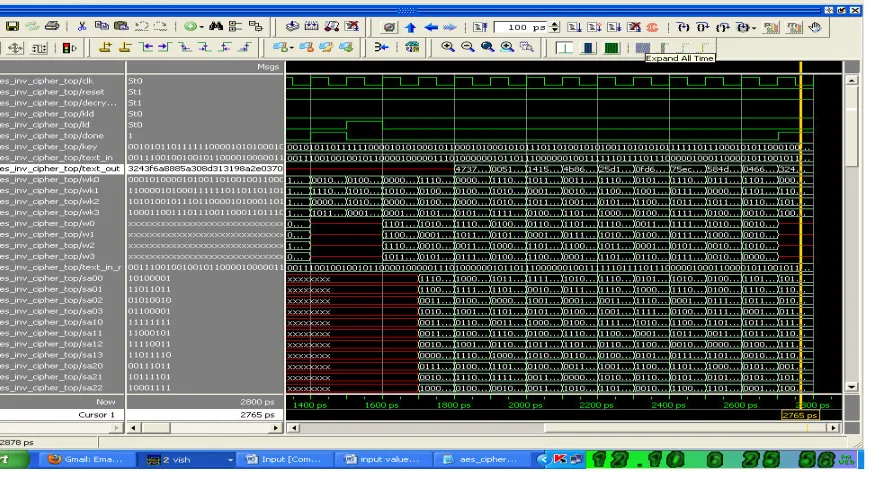Click the waveform vertical scrollbar up arrow
Image resolution: width=872 pixels, height=478 pixels.
[x=851, y=81]
